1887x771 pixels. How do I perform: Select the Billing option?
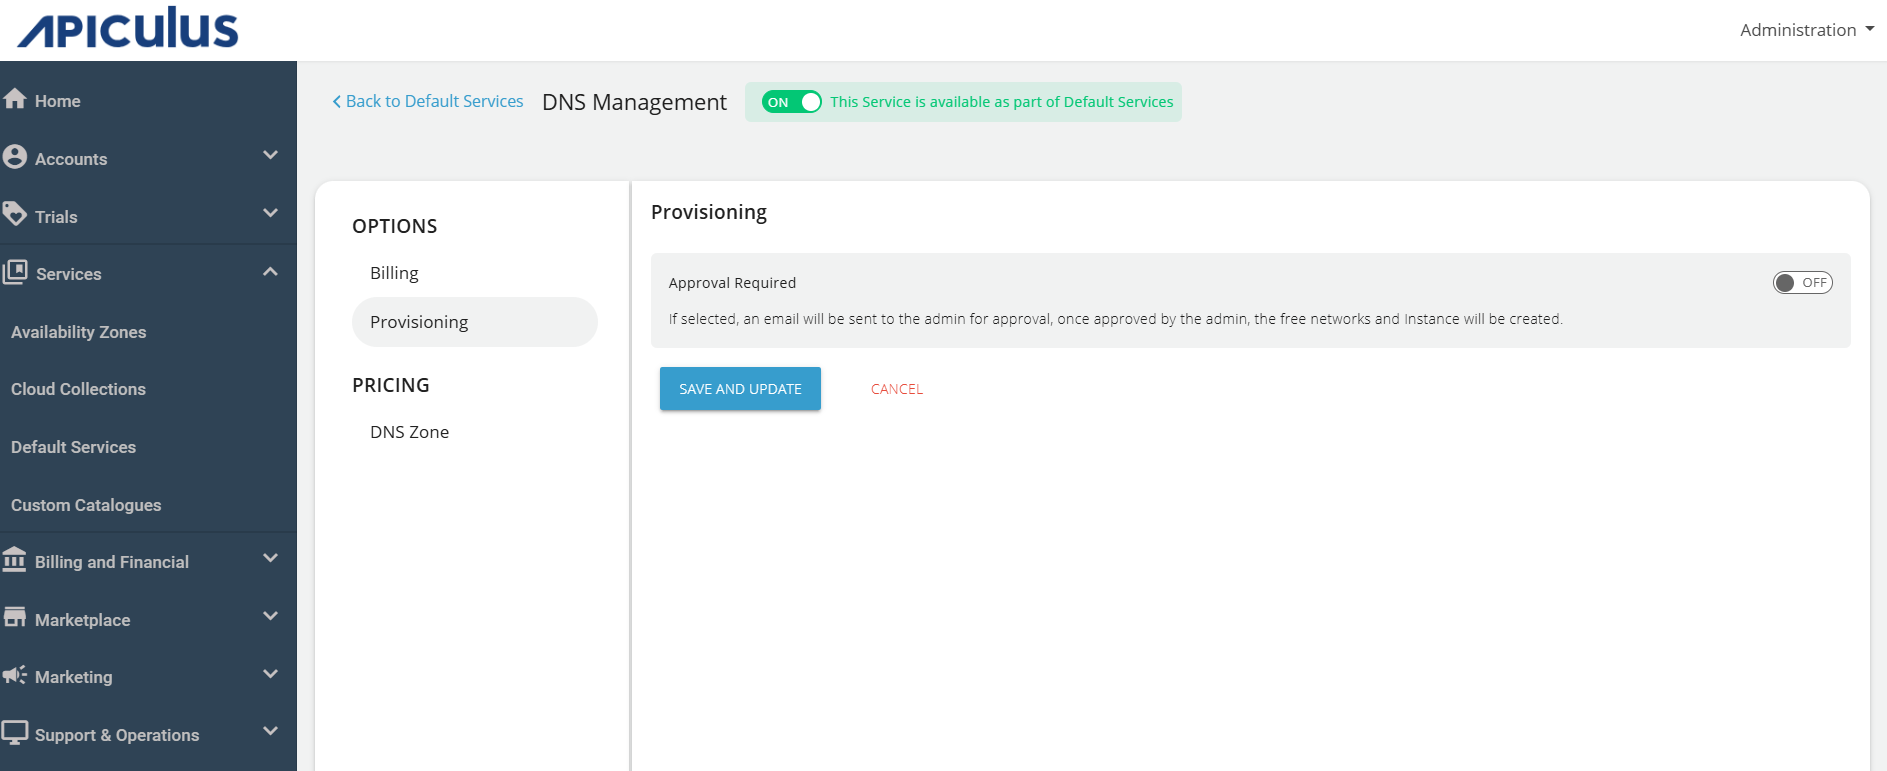point(394,273)
